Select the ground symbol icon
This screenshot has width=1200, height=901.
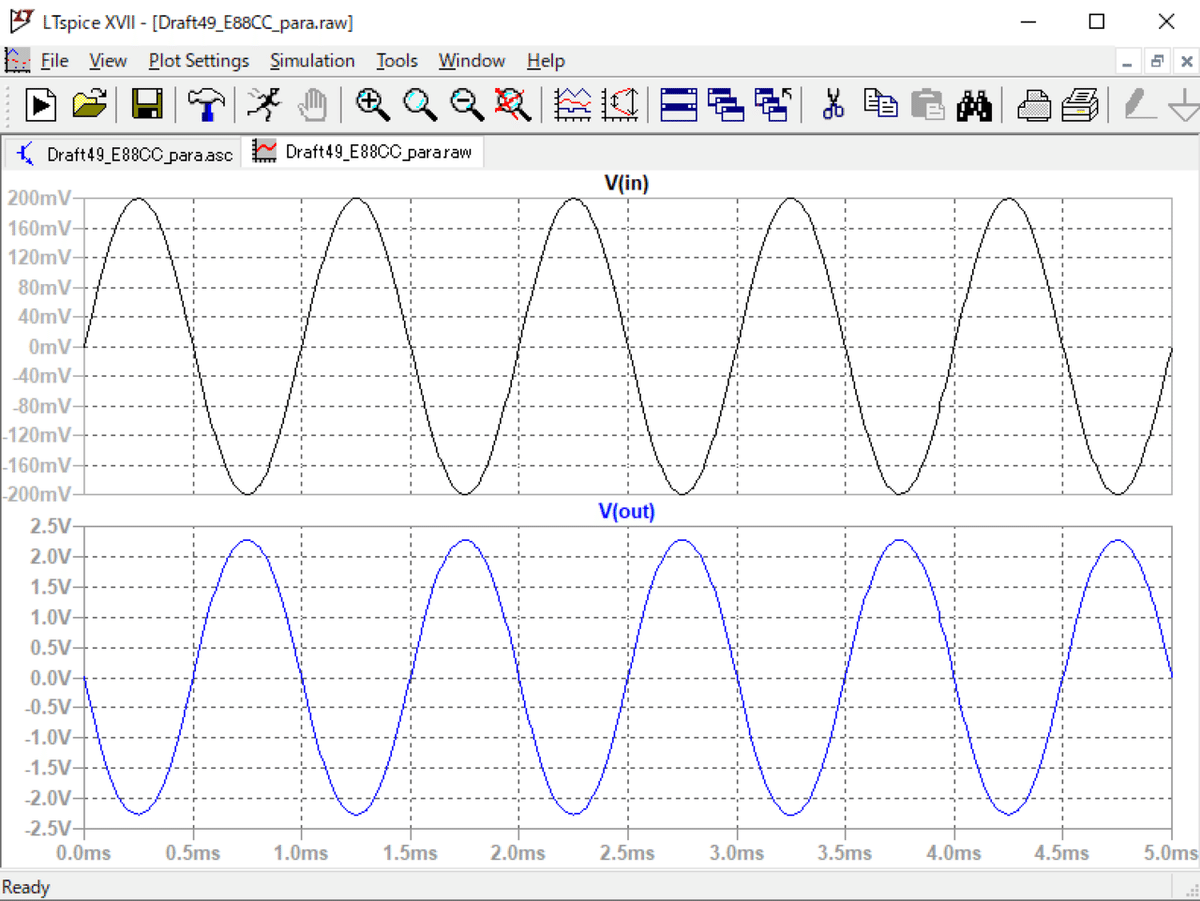coord(1184,103)
